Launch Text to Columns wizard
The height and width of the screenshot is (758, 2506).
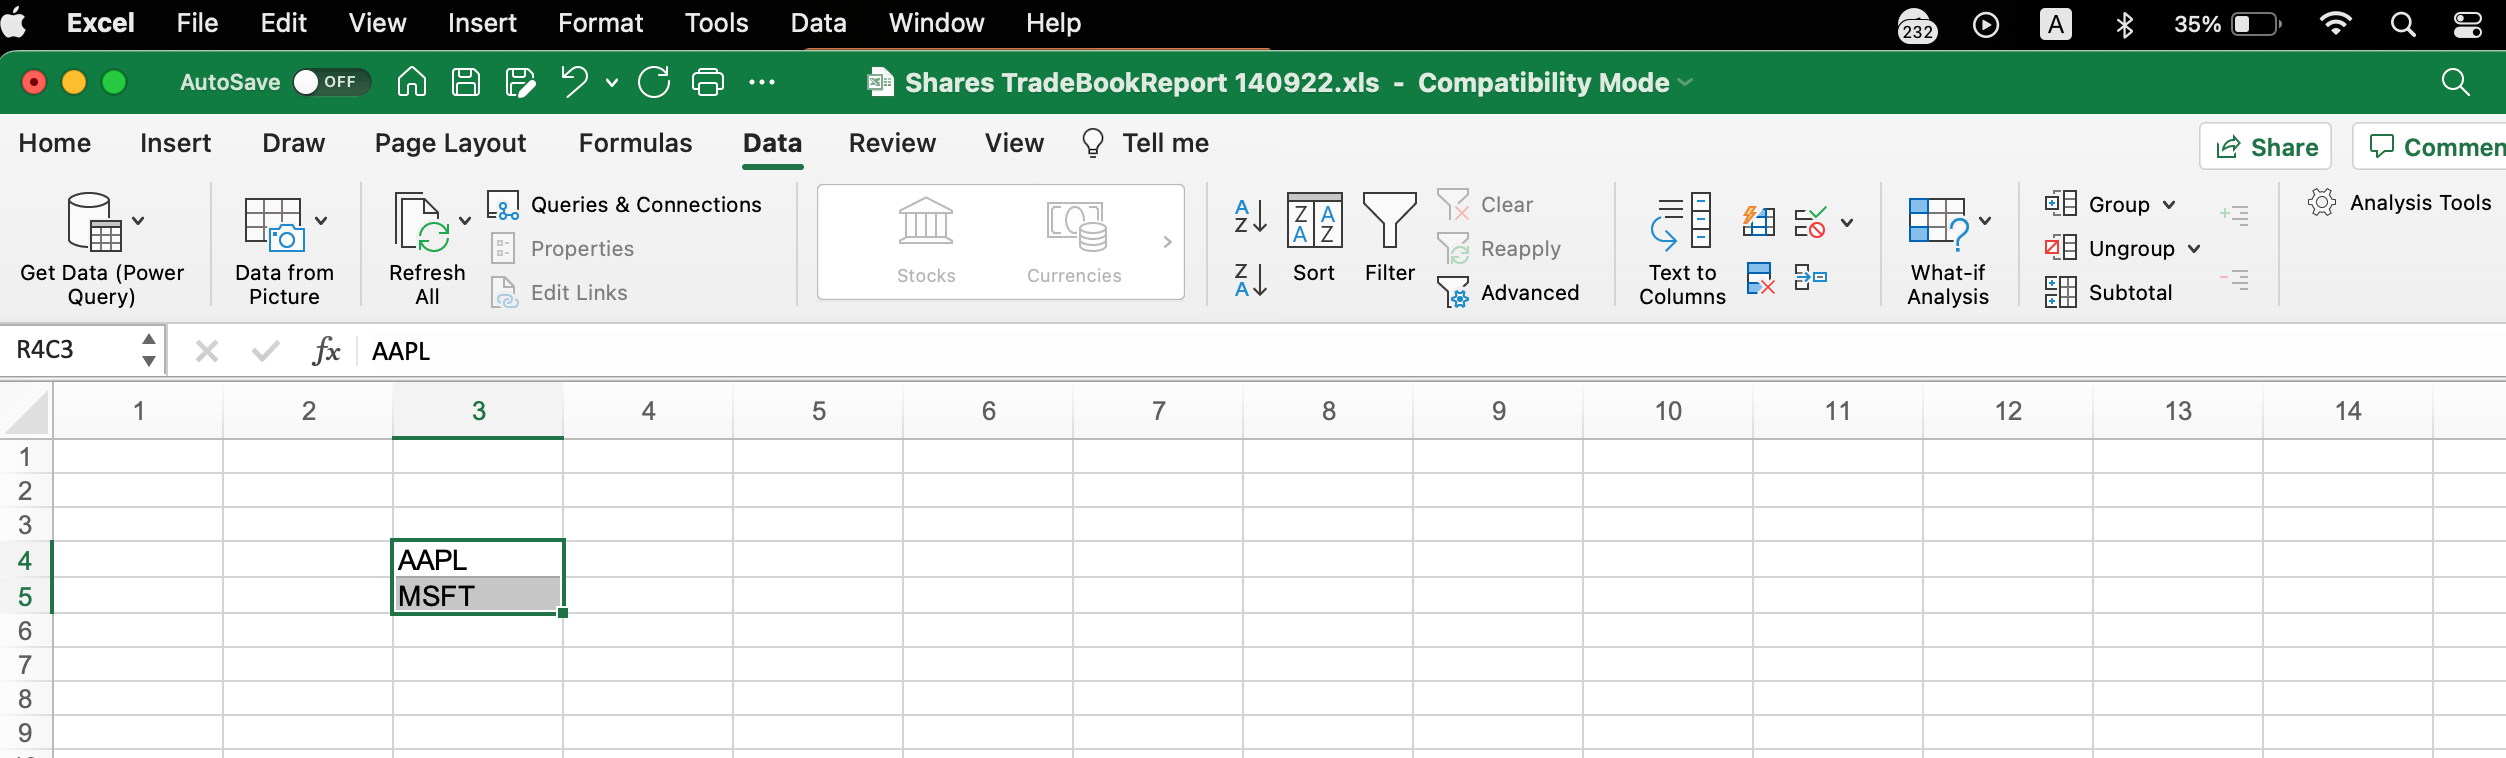point(1682,248)
